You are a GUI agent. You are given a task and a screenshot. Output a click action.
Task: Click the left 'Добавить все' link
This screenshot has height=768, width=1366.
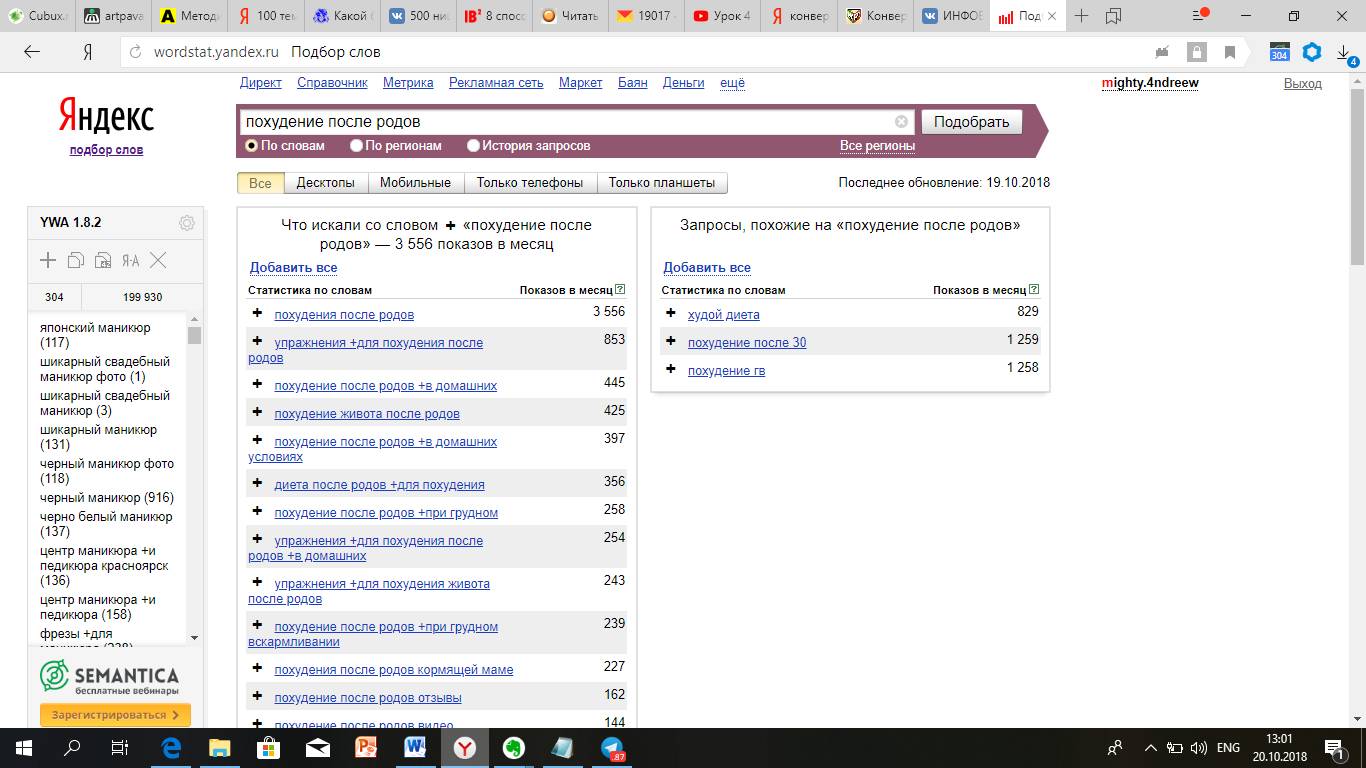(293, 267)
